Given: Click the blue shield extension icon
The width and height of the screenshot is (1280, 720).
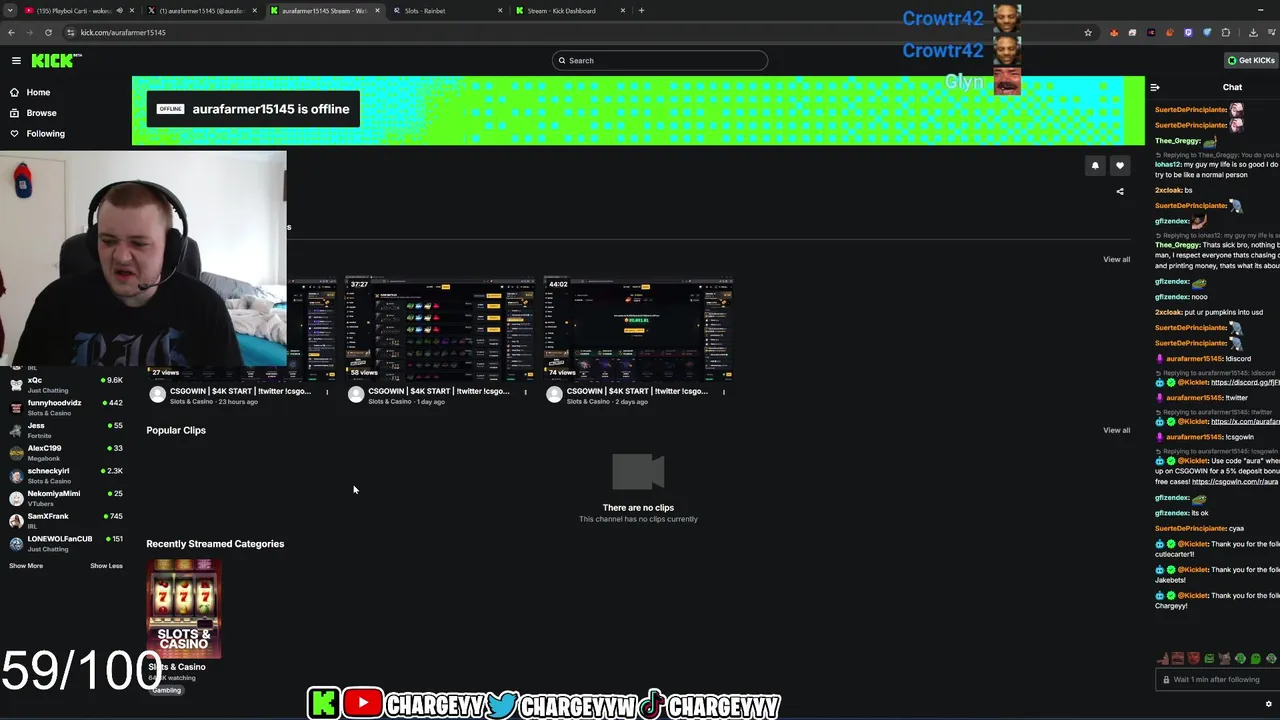Looking at the screenshot, I should pyautogui.click(x=1207, y=32).
